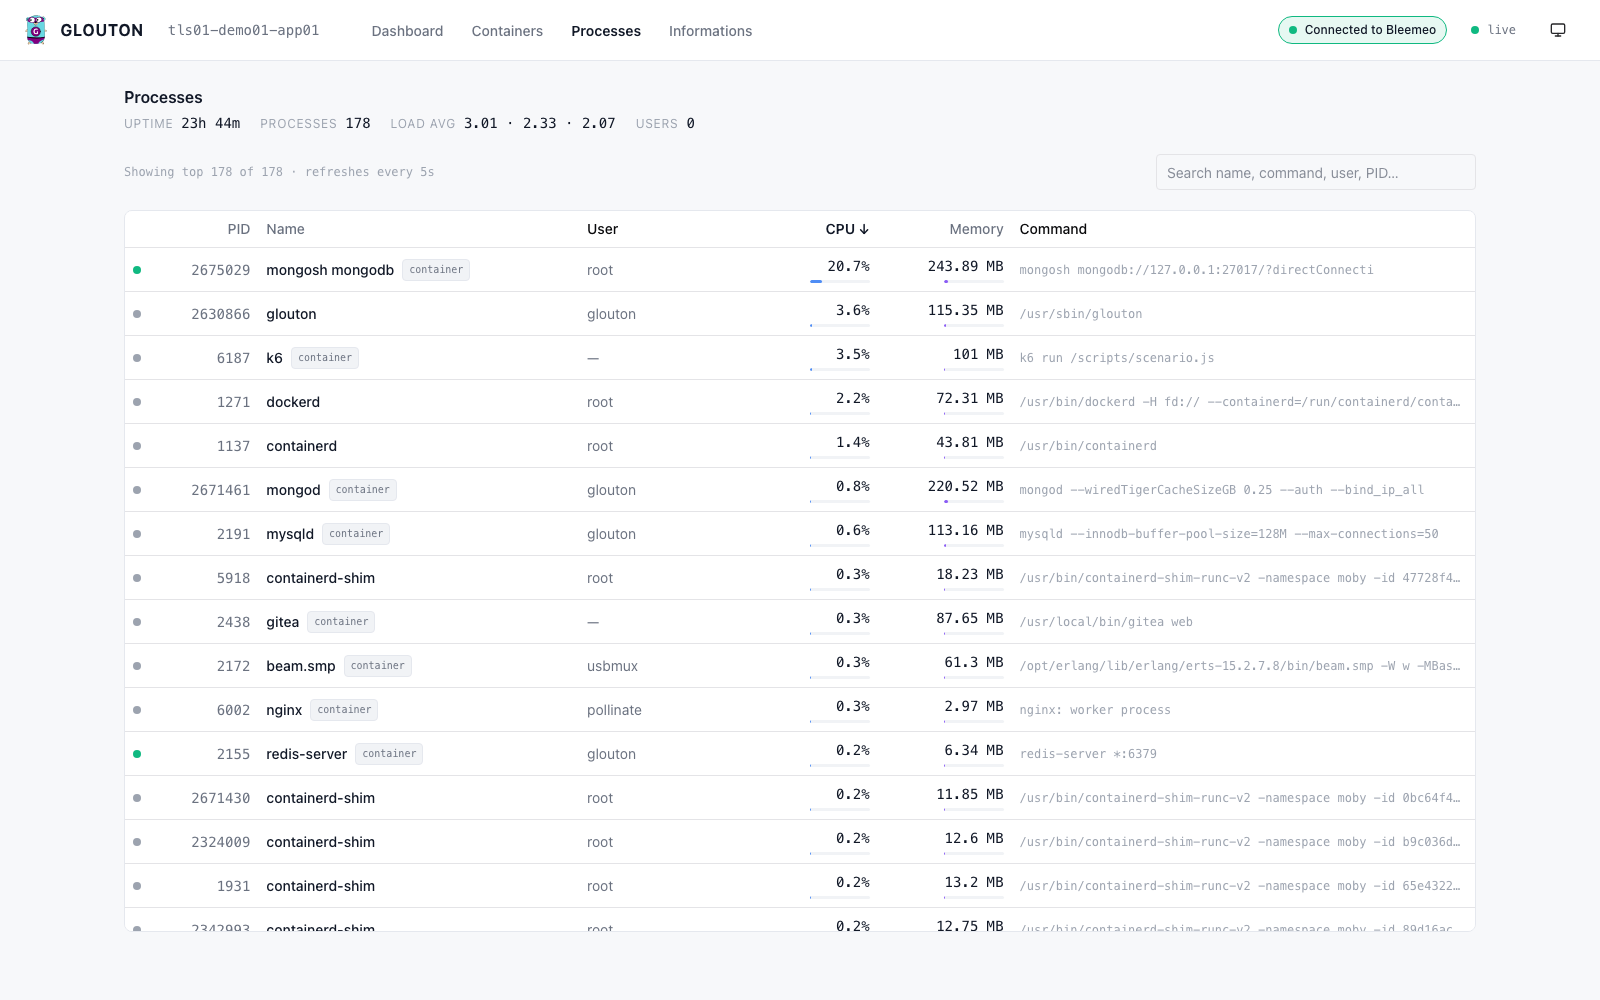Image resolution: width=1600 pixels, height=1000 pixels.
Task: Switch to the Containers tab
Action: tap(507, 31)
